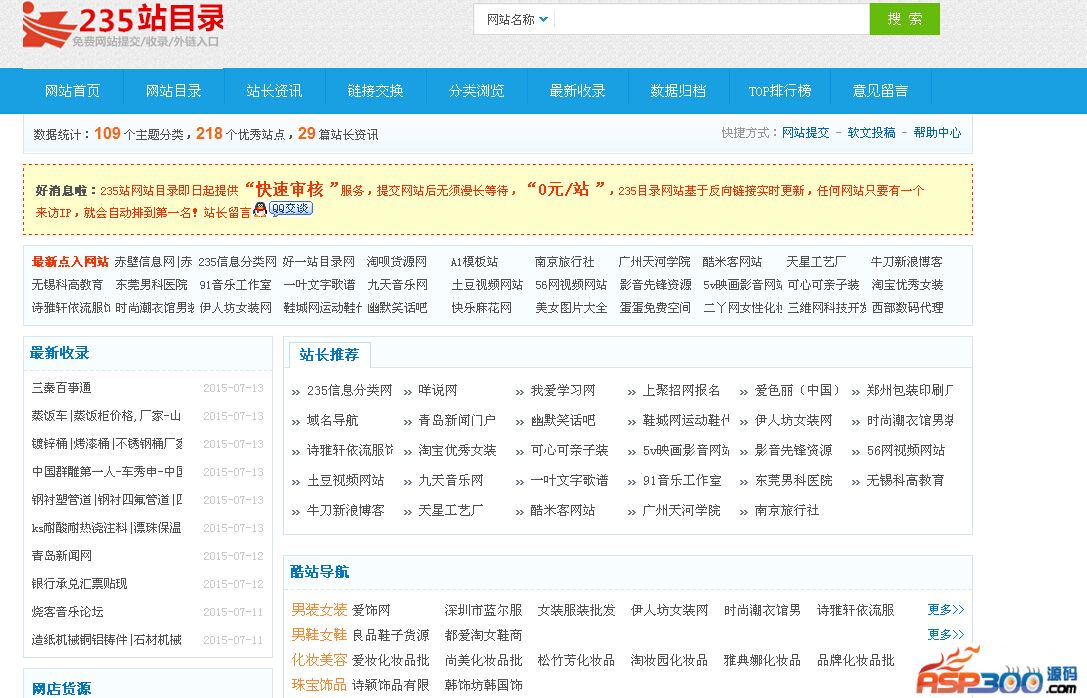The width and height of the screenshot is (1087, 698).
Task: Open 网站首页 in the navigation bar
Action: click(73, 91)
